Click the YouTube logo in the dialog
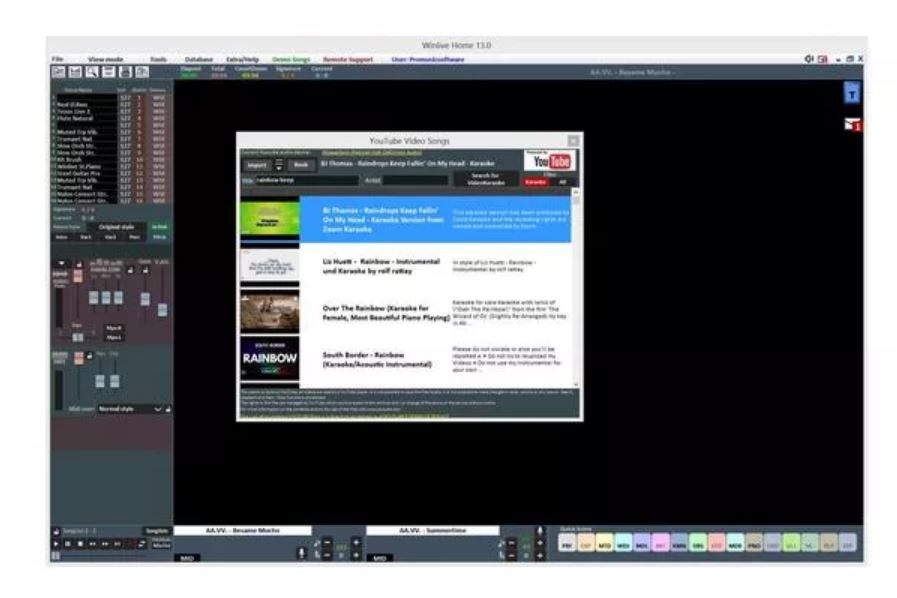Screen dimensions: 897x598 coord(551,161)
